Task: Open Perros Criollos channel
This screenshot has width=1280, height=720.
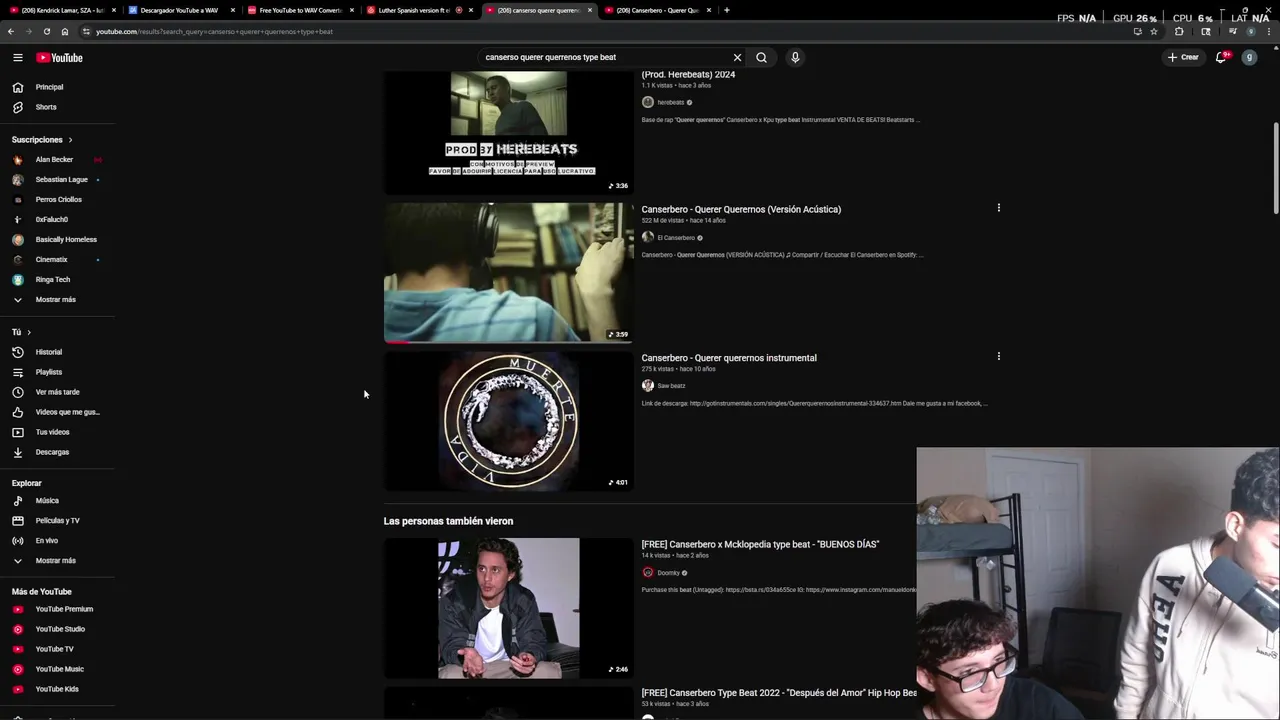Action: click(57, 199)
